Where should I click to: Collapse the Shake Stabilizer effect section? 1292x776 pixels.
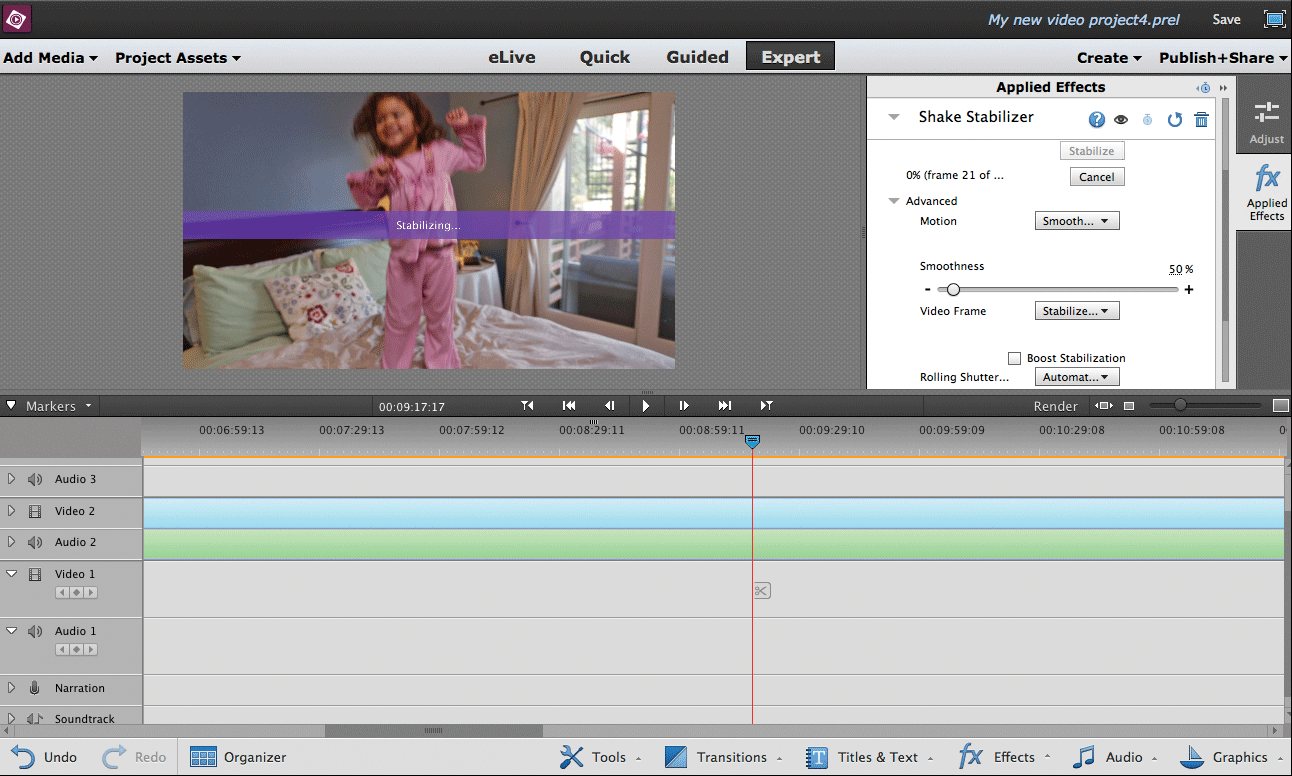[x=894, y=117]
